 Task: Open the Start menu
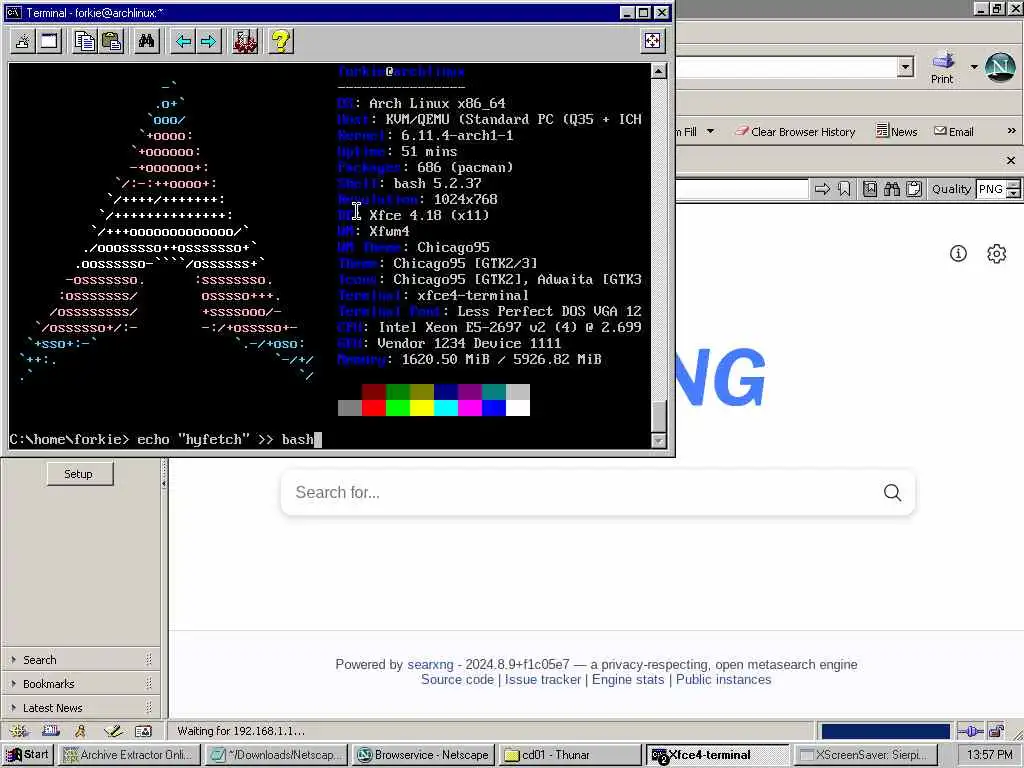tap(27, 755)
